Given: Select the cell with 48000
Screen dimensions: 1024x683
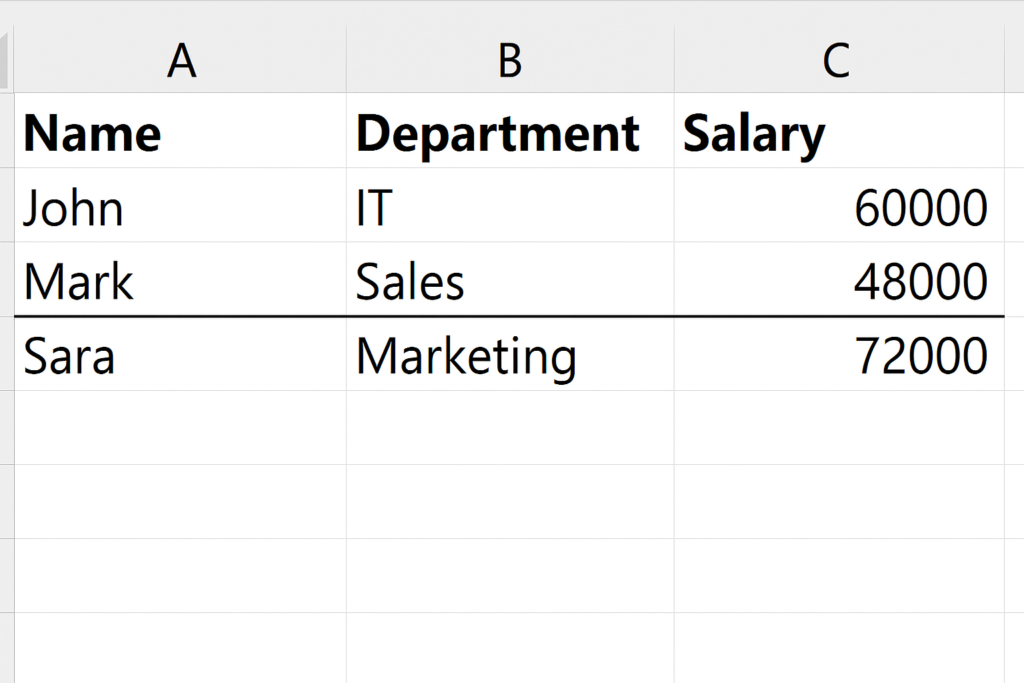Looking at the screenshot, I should [x=839, y=279].
